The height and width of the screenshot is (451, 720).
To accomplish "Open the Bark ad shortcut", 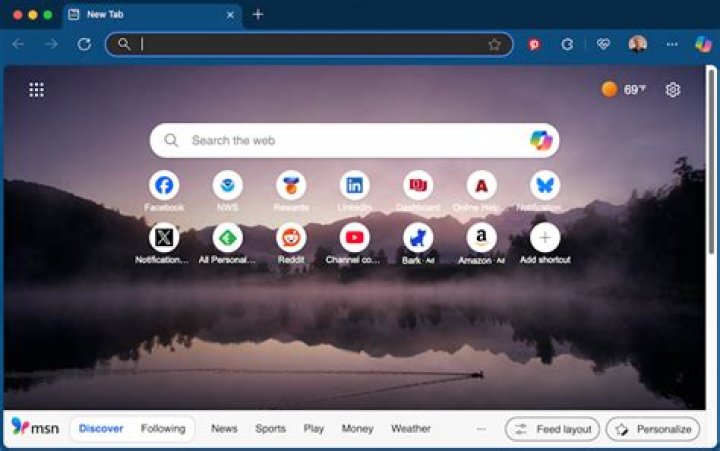I will tap(418, 238).
